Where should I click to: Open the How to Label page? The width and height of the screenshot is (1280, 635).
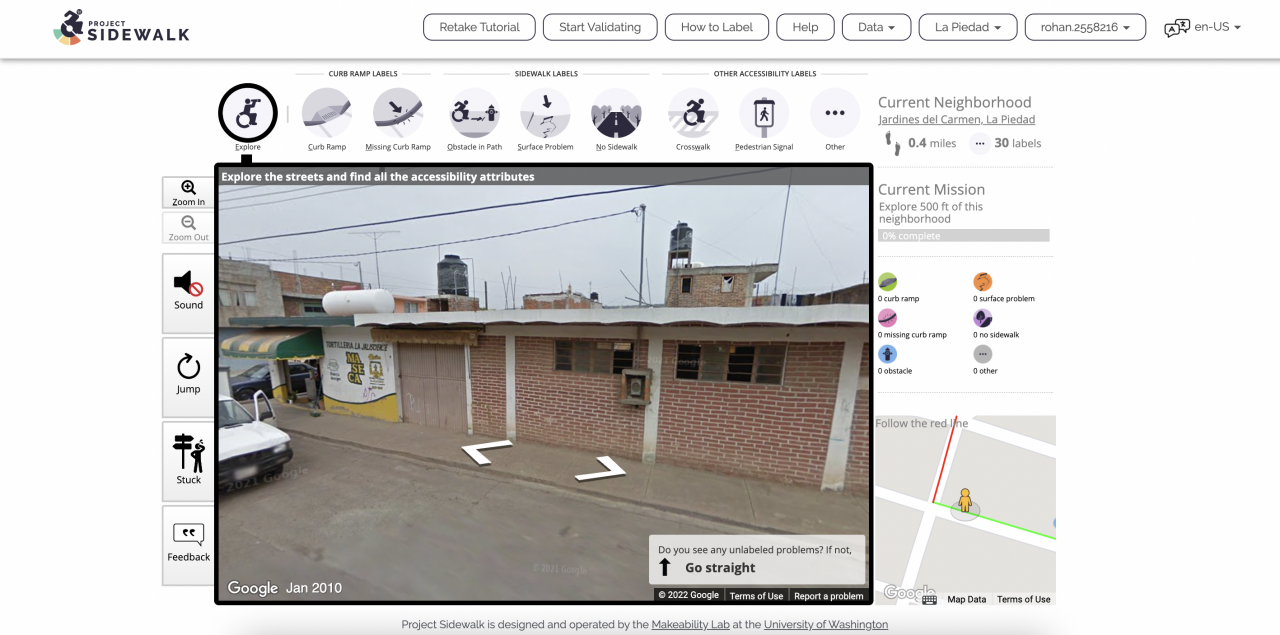tap(717, 27)
